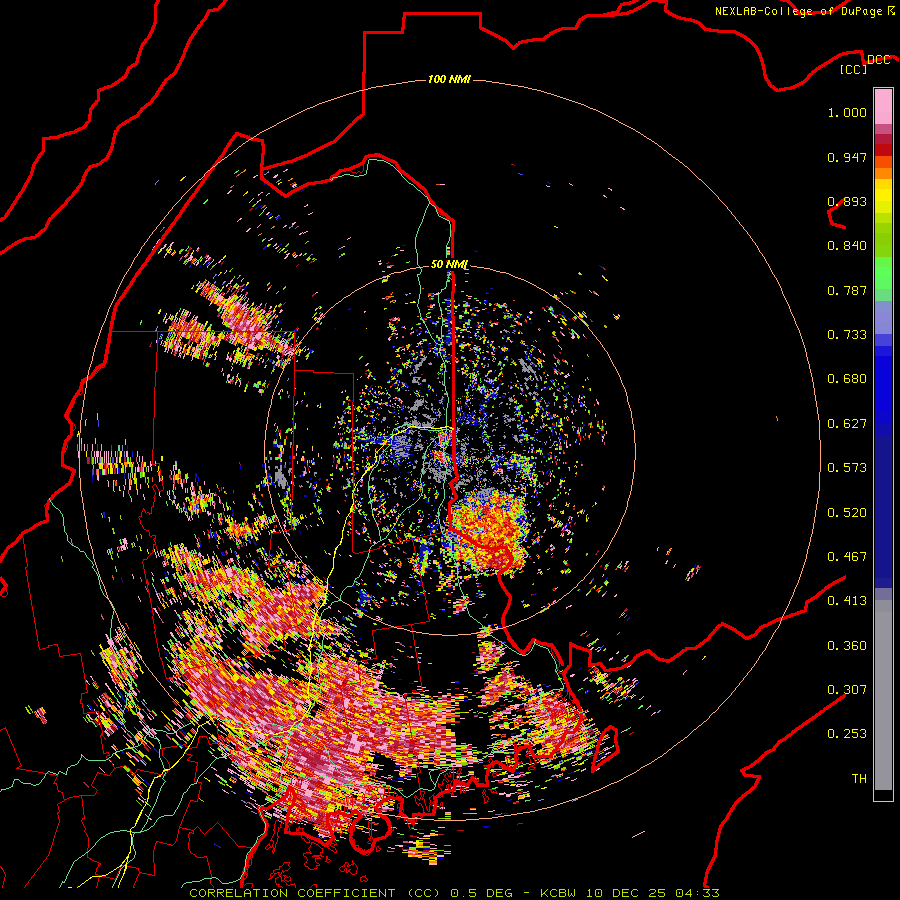Click the DCC [CC] legend title
This screenshot has width=900, height=900.
pyautogui.click(x=864, y=64)
